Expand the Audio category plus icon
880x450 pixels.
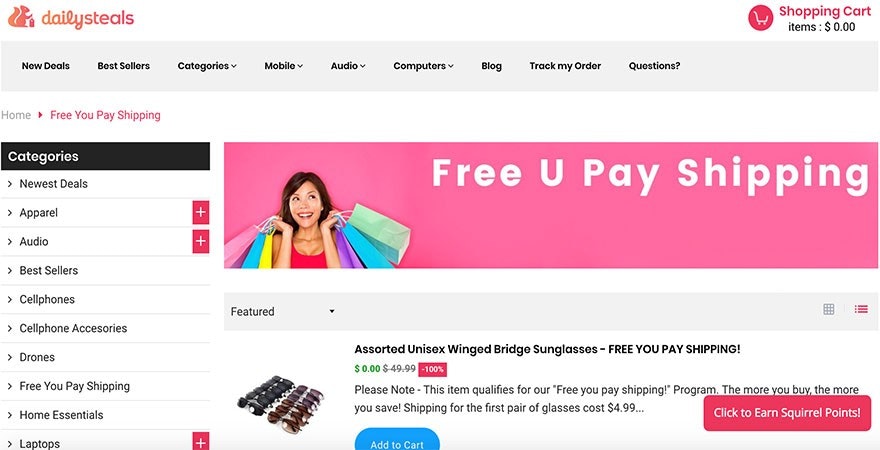[x=201, y=241]
